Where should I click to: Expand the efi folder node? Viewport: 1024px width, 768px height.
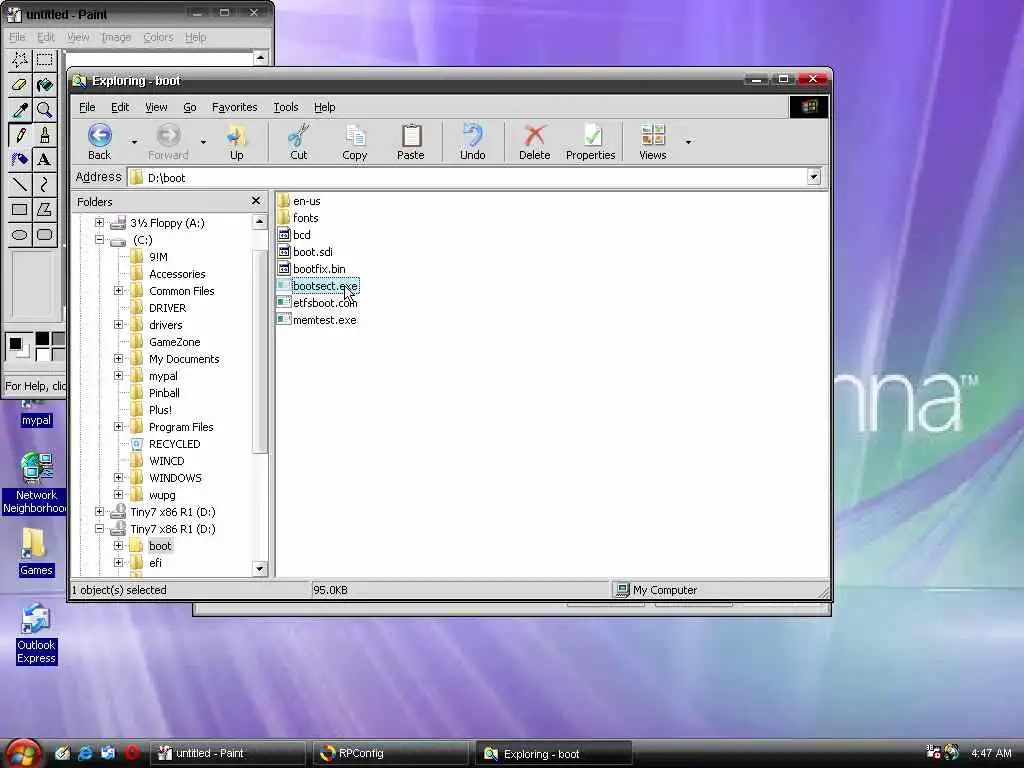(x=118, y=562)
